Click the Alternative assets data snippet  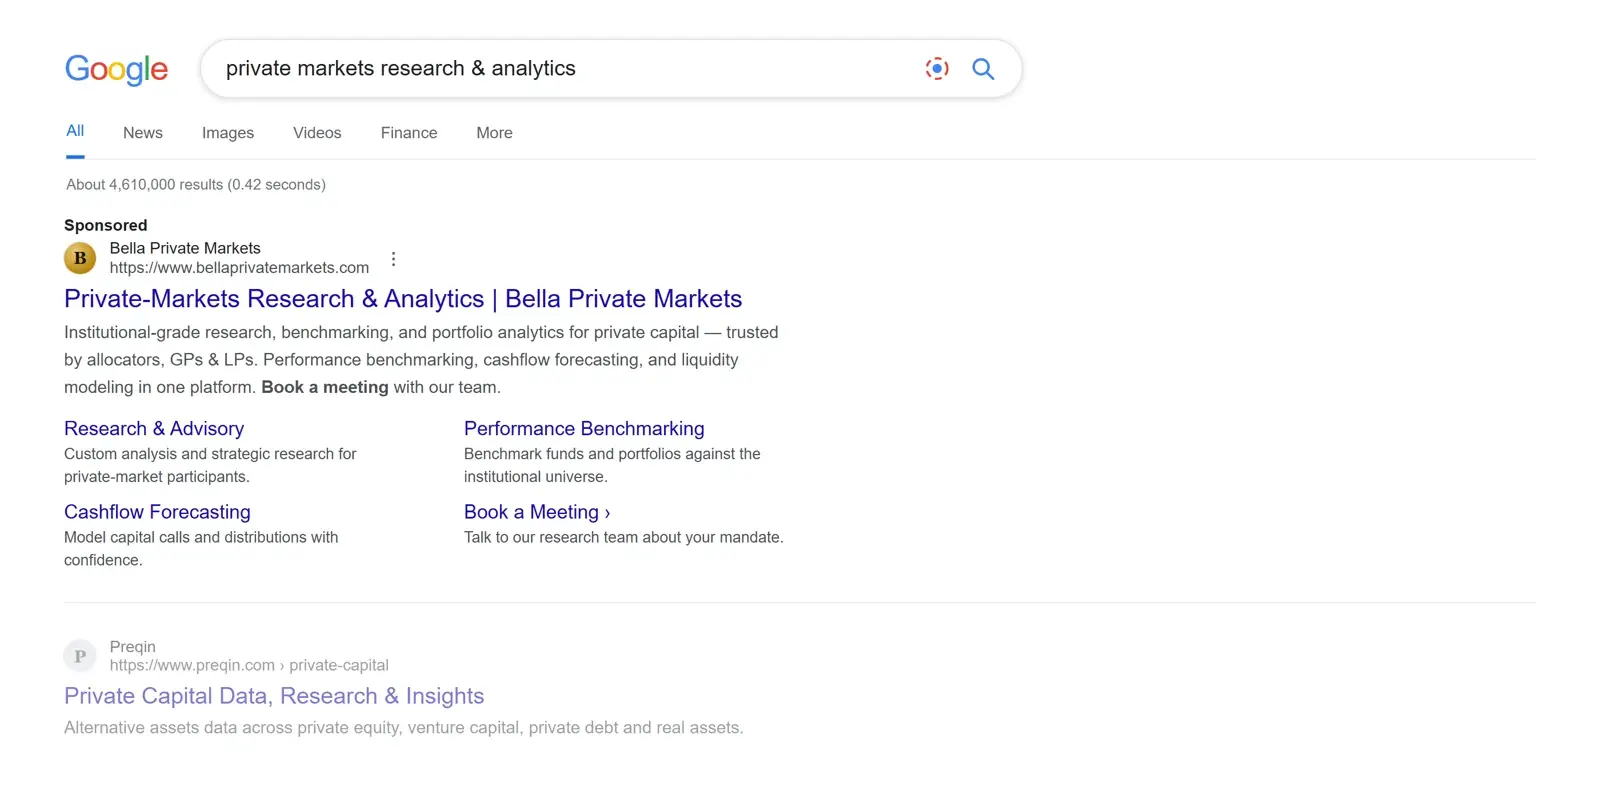coord(404,728)
